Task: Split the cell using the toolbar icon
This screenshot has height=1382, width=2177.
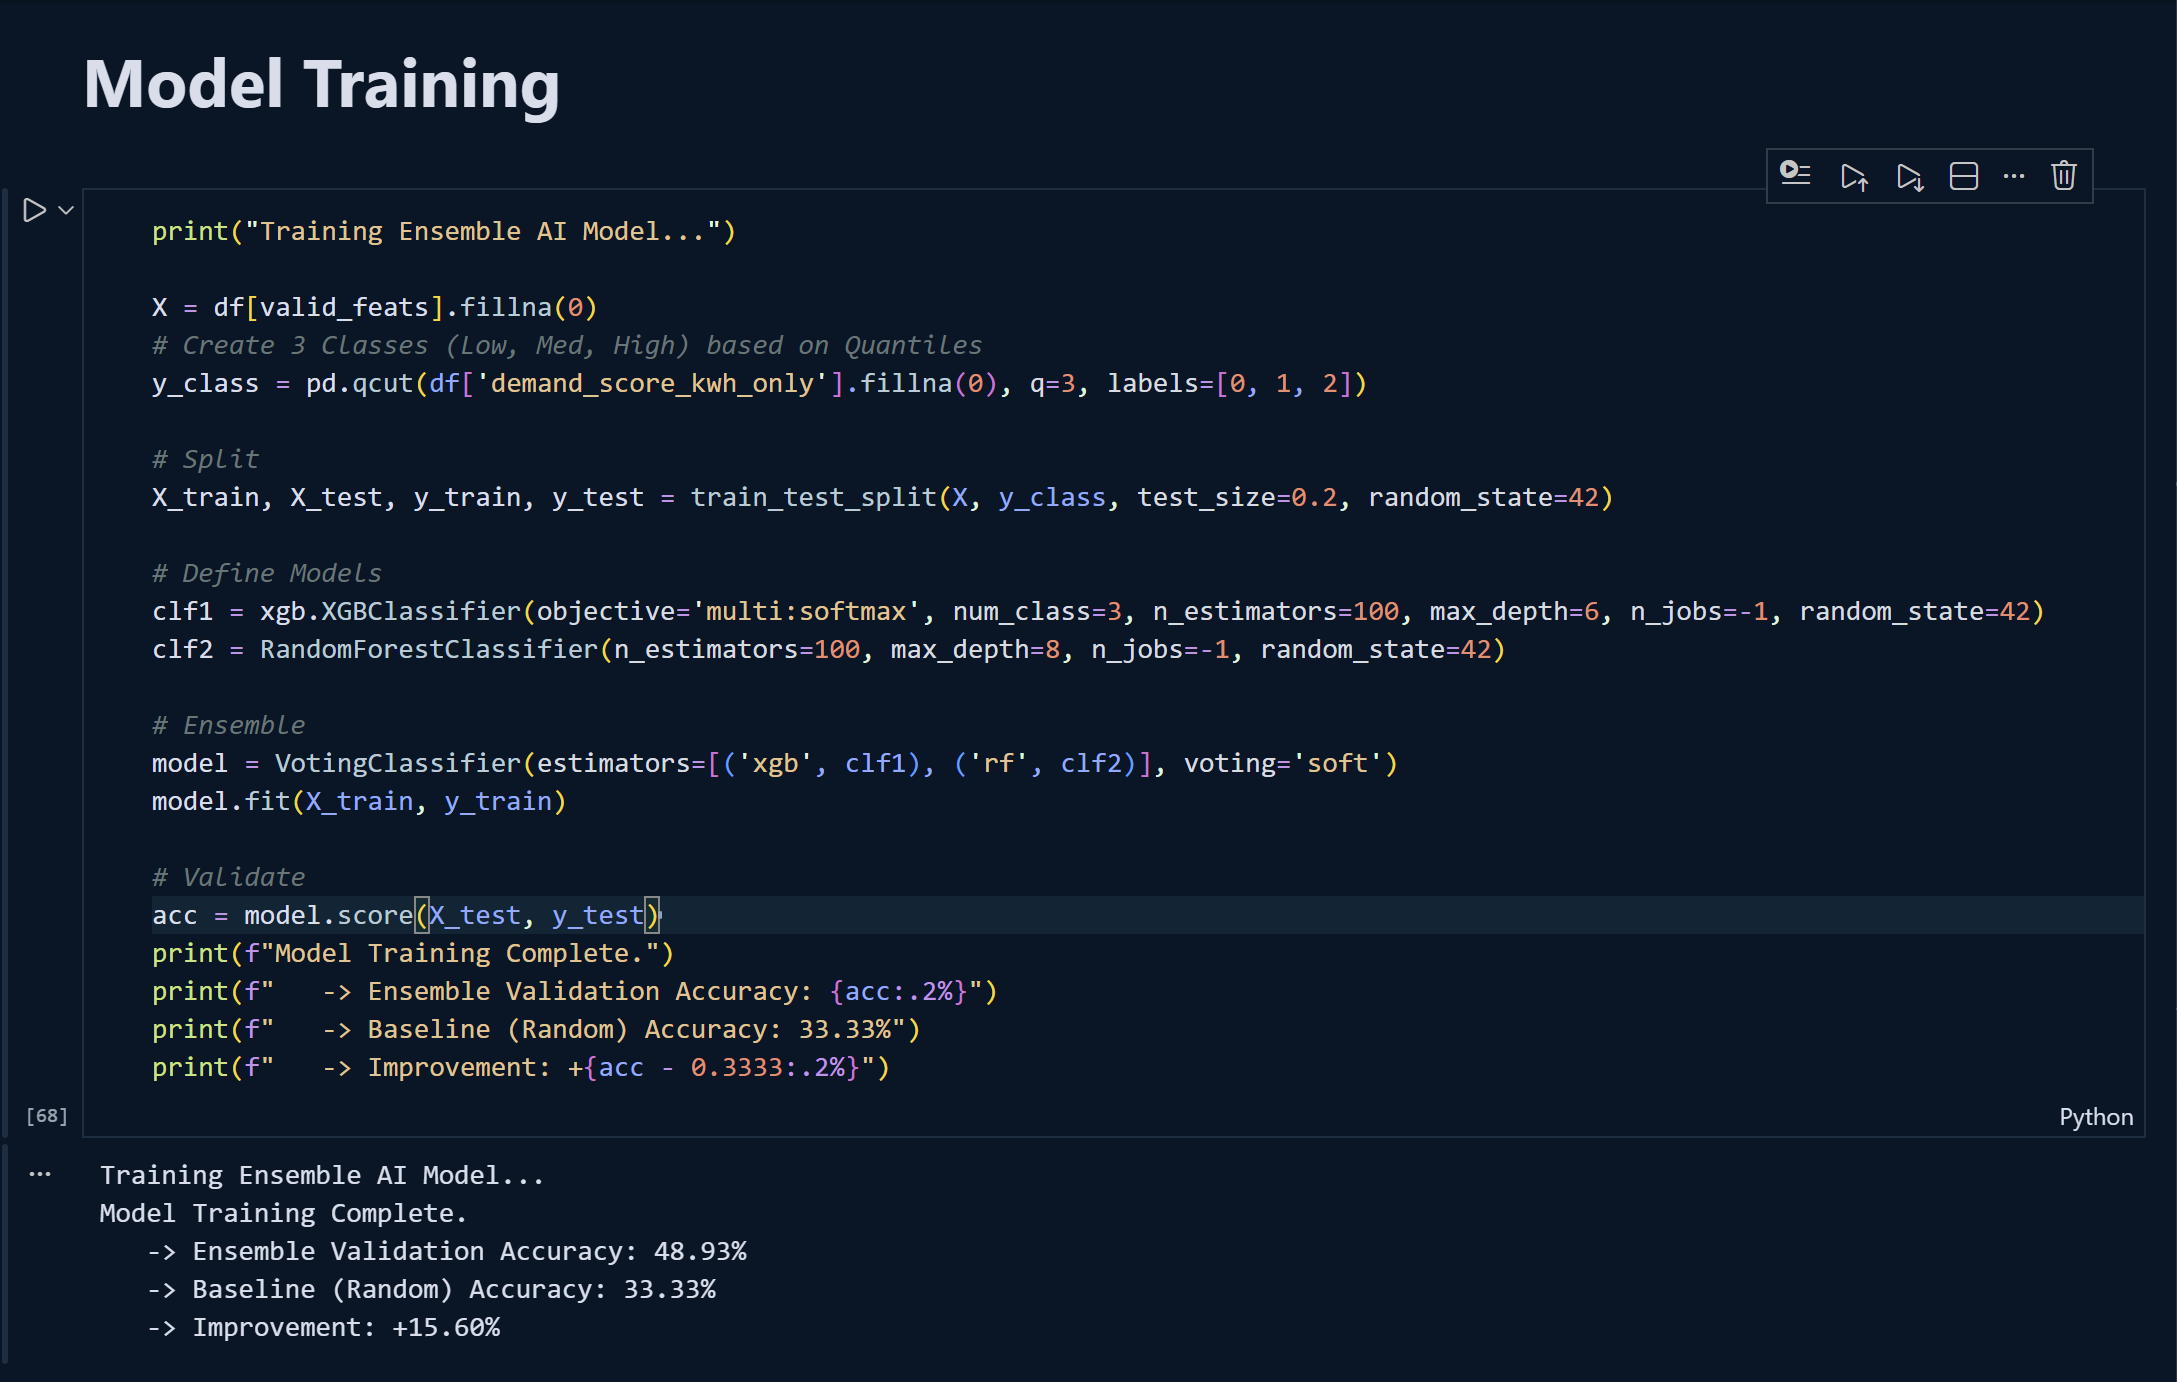Action: coord(1963,176)
